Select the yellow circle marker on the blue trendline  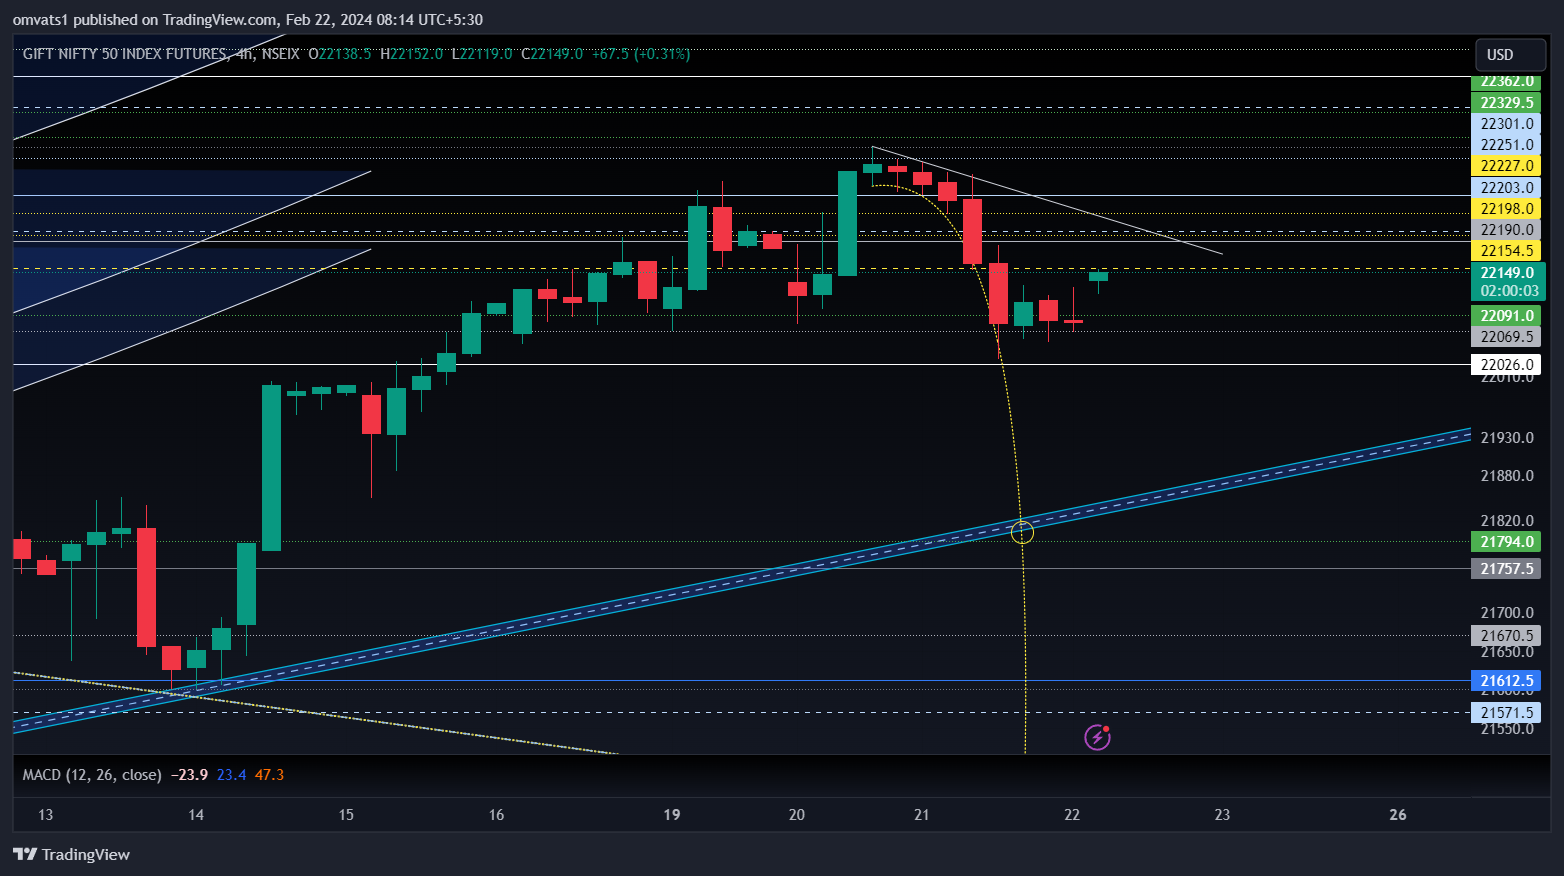pos(1022,532)
